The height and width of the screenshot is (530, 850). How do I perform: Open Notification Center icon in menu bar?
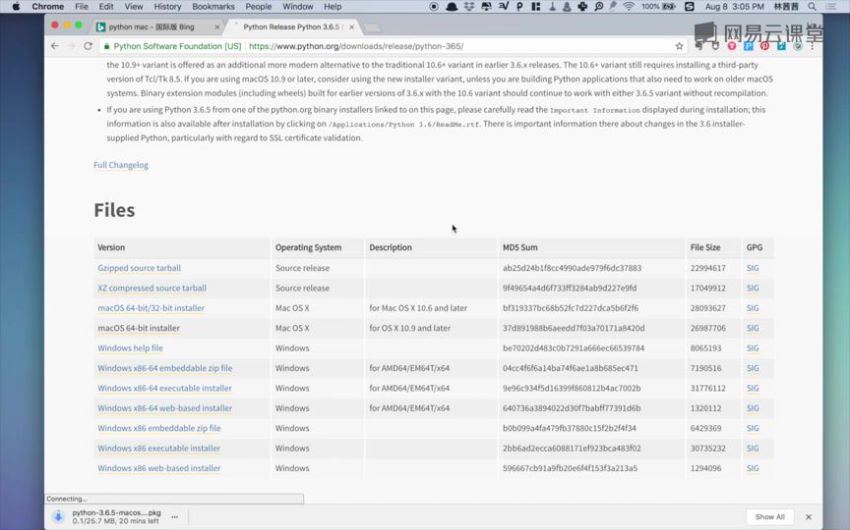coord(831,7)
